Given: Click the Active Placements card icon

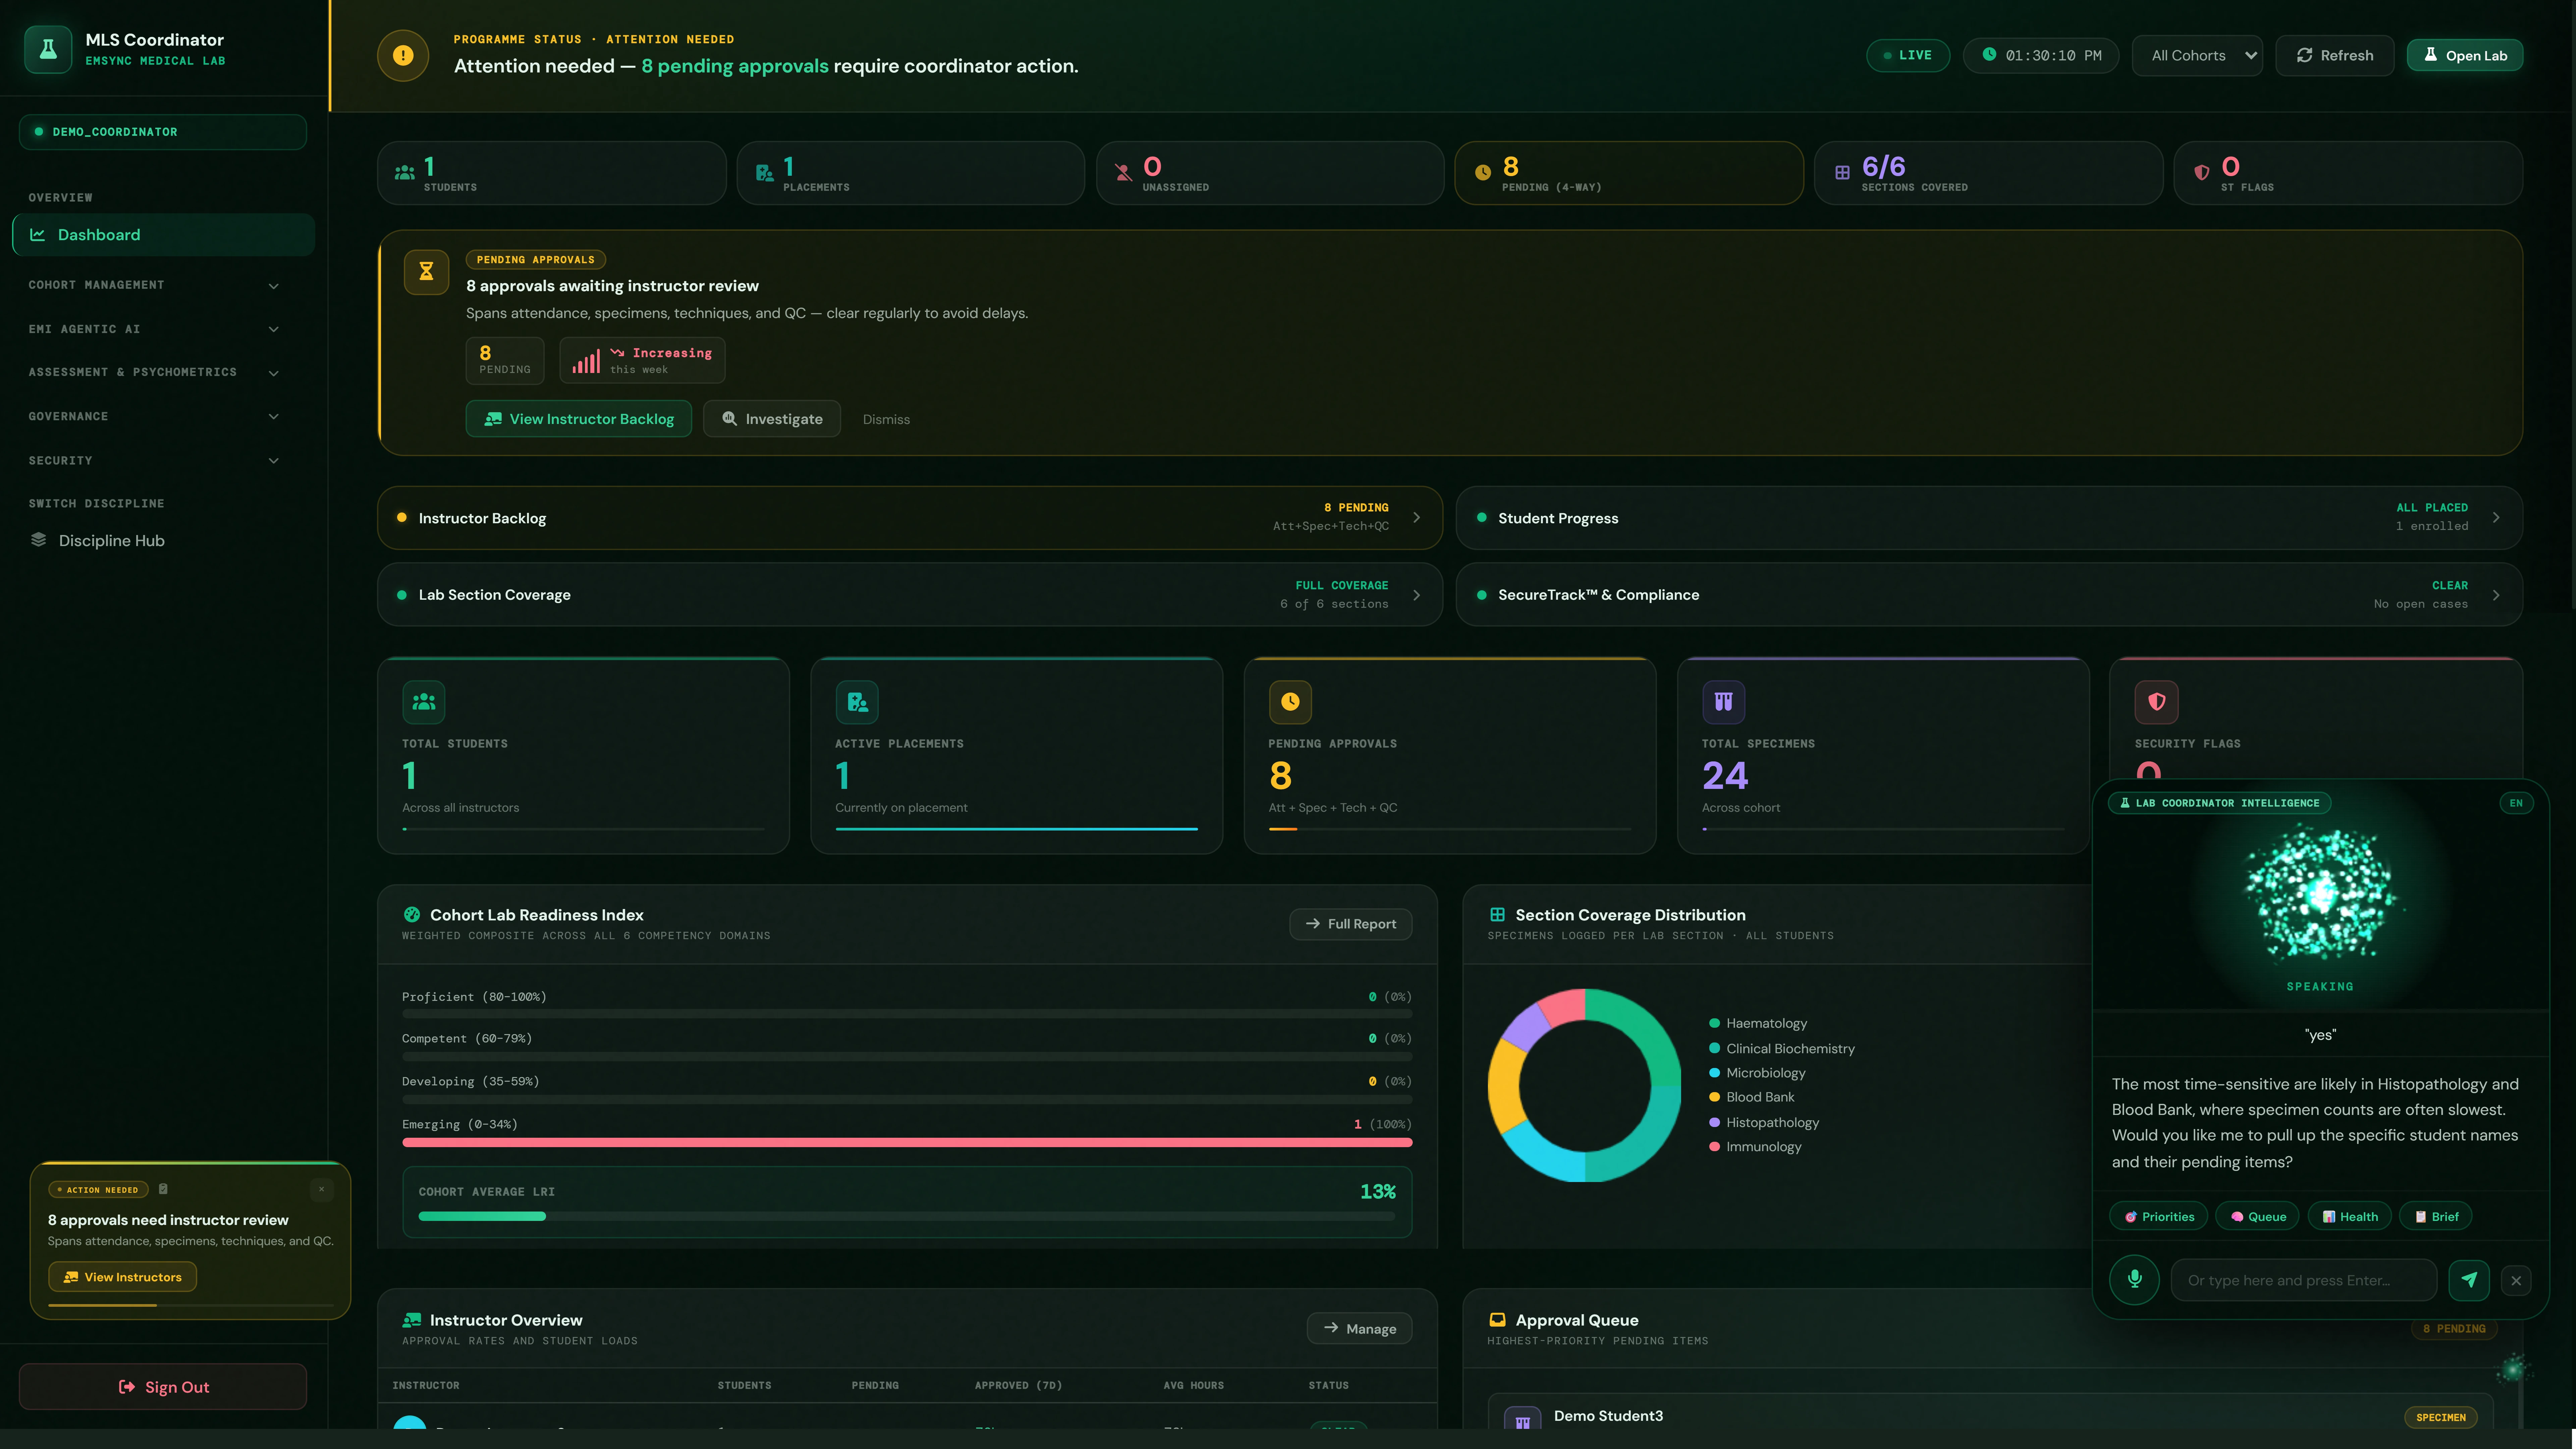Looking at the screenshot, I should coord(857,702).
